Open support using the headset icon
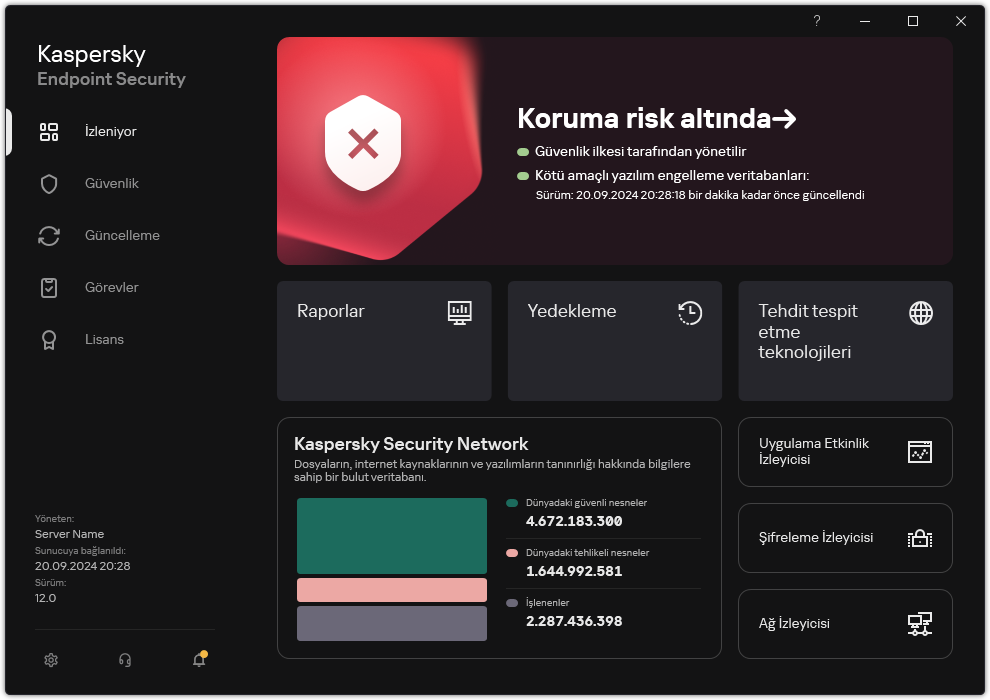This screenshot has height=700, width=990. [x=124, y=660]
